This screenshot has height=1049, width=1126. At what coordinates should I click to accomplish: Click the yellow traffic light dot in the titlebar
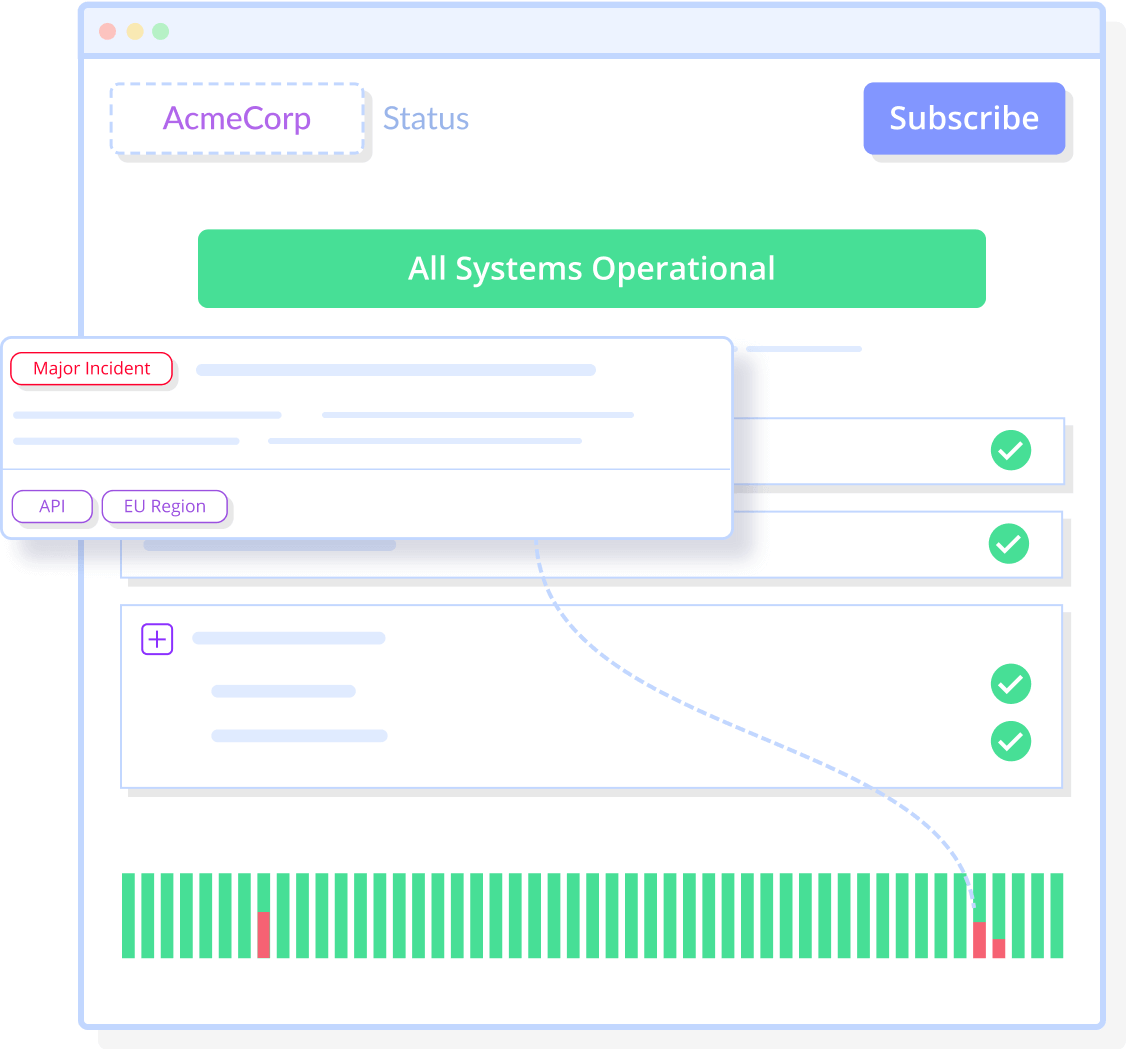coord(133,31)
